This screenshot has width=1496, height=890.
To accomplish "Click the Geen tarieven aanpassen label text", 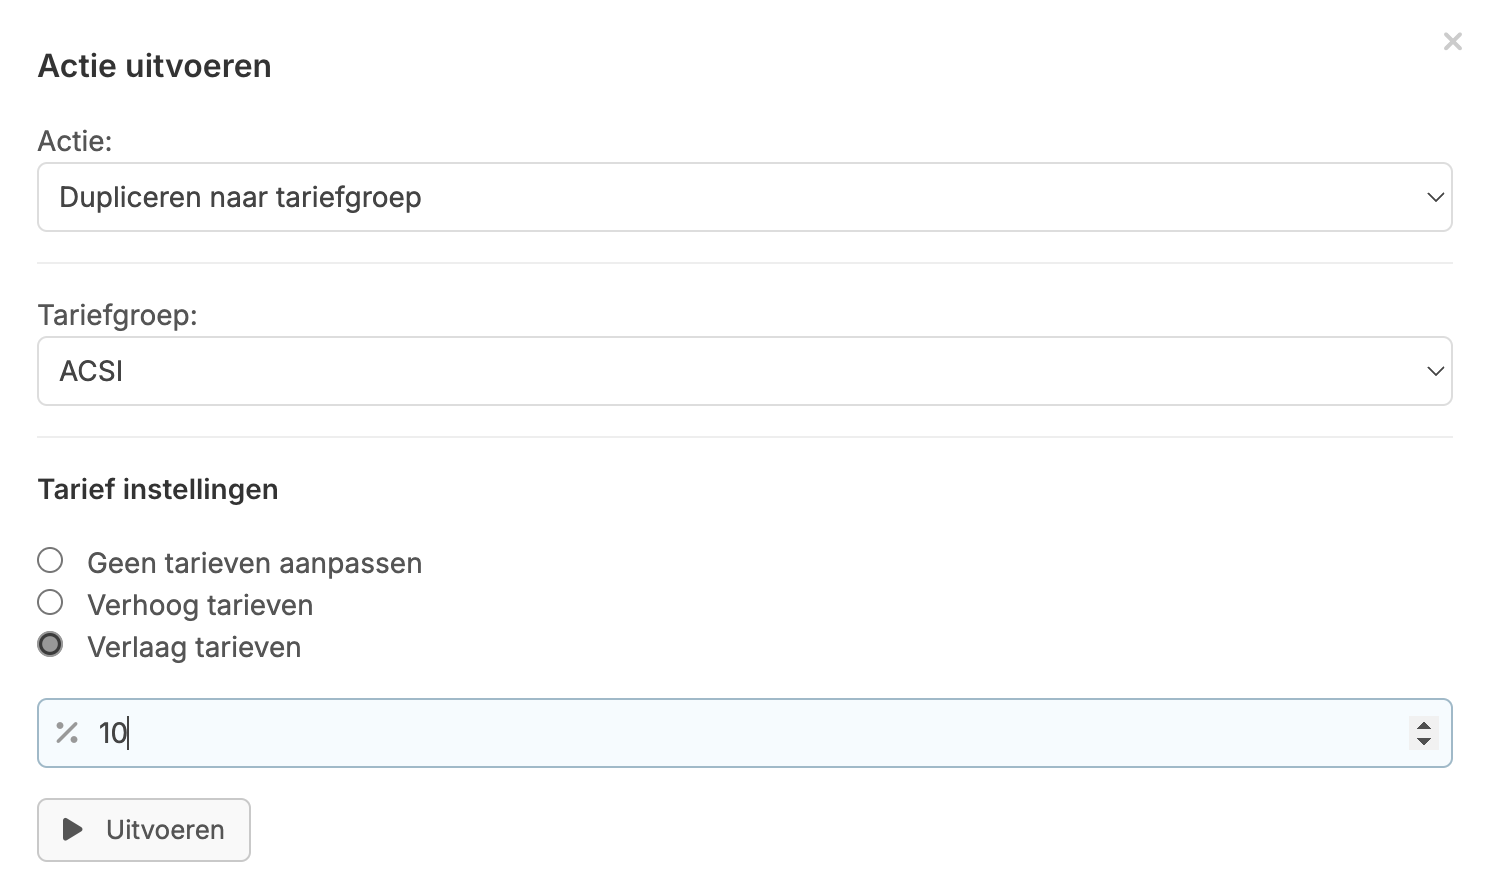I will 254,563.
